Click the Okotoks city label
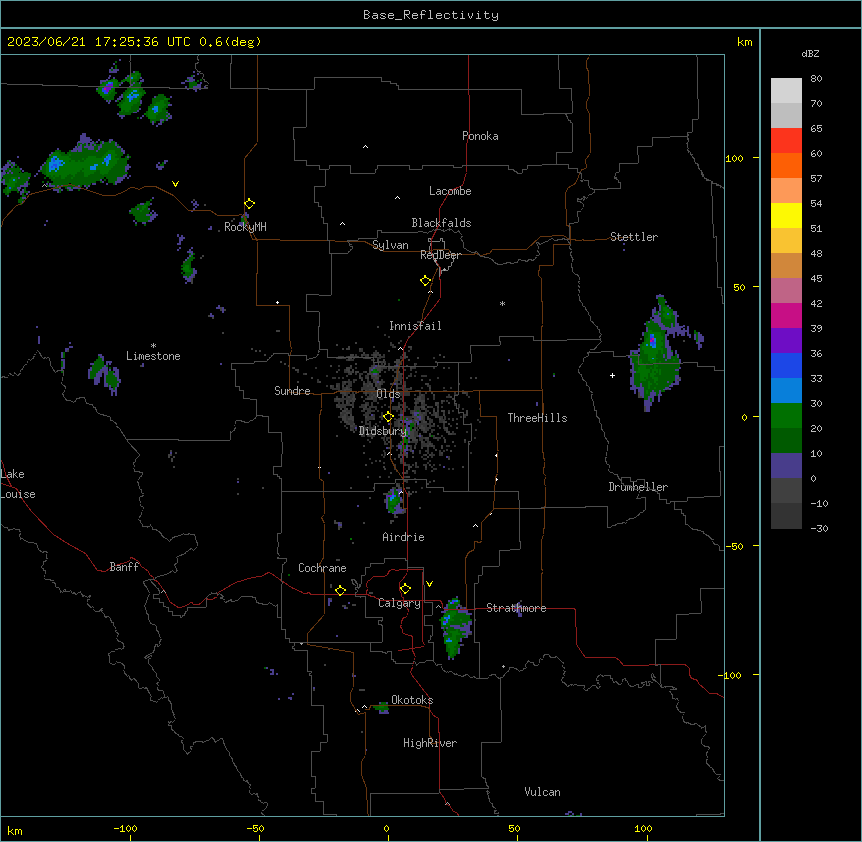Viewport: 862px width, 842px height. tap(412, 700)
